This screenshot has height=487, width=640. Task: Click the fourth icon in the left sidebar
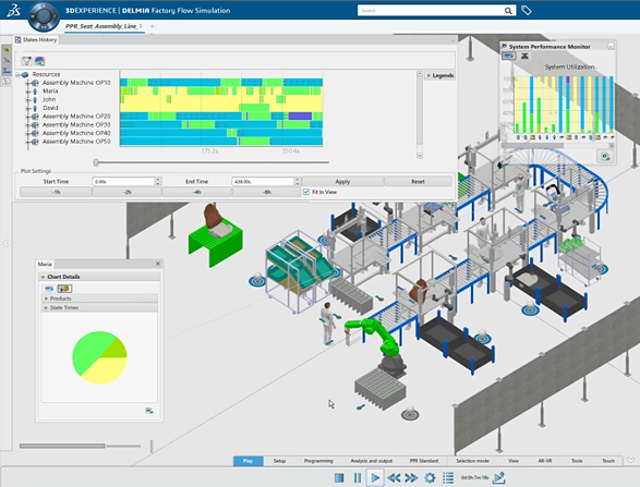point(6,81)
